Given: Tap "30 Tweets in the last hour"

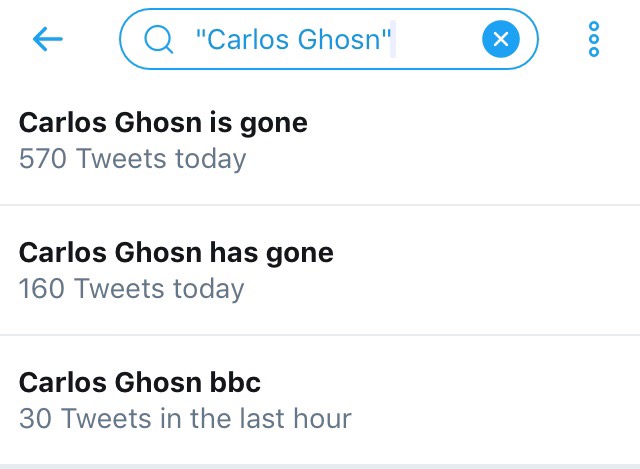Looking at the screenshot, I should click(185, 418).
